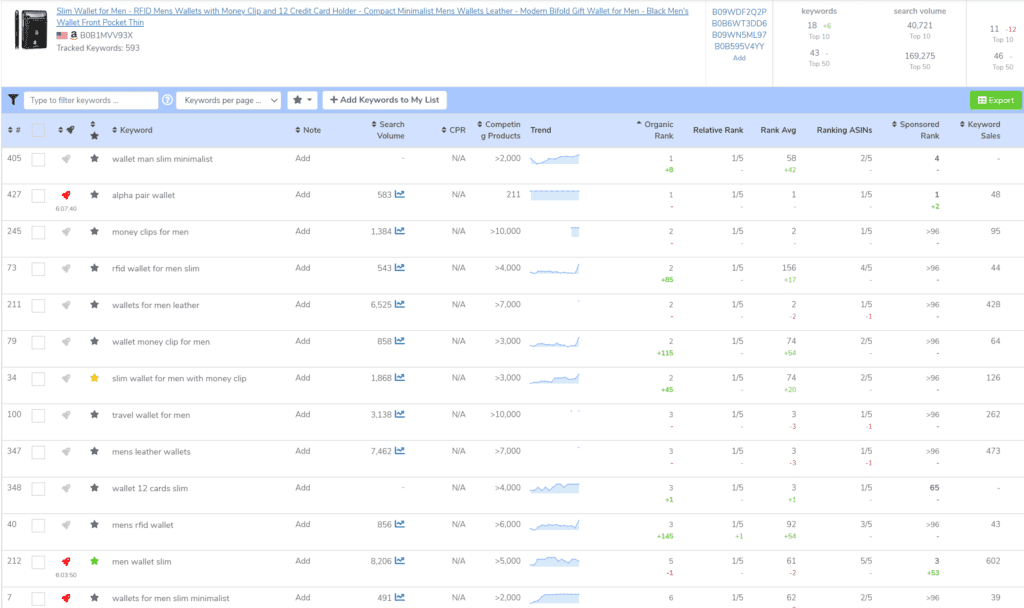Viewport: 1024px width, 608px height.
Task: Check the select-all checkbox in table header
Action: click(38, 130)
